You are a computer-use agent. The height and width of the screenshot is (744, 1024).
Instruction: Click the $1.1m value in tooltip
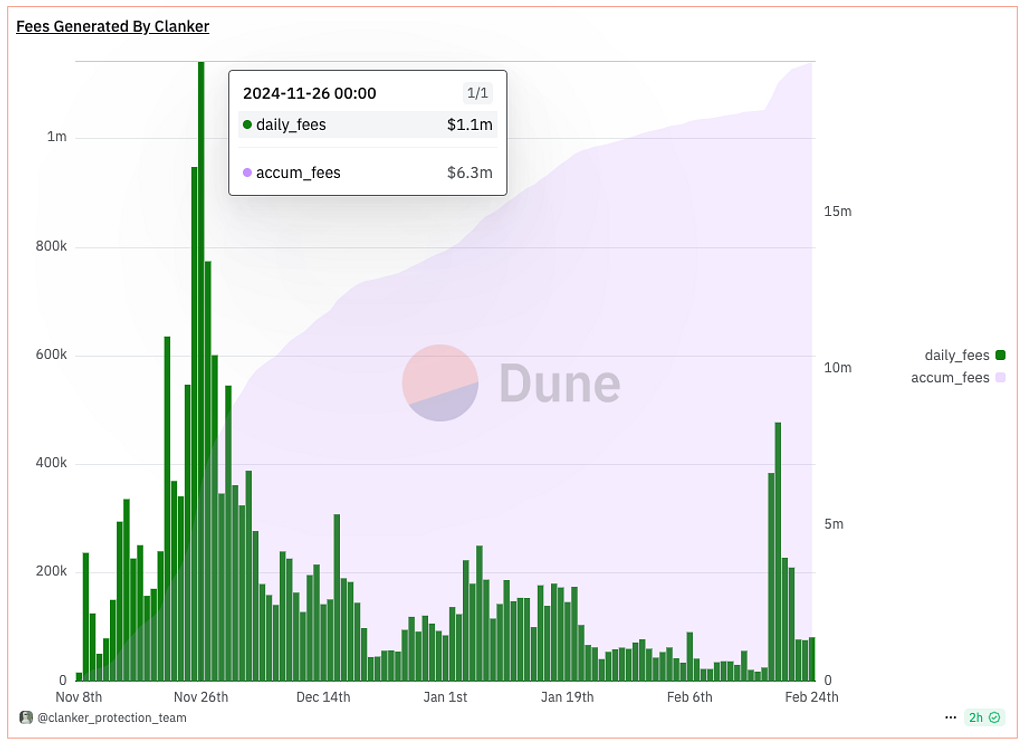(x=470, y=125)
